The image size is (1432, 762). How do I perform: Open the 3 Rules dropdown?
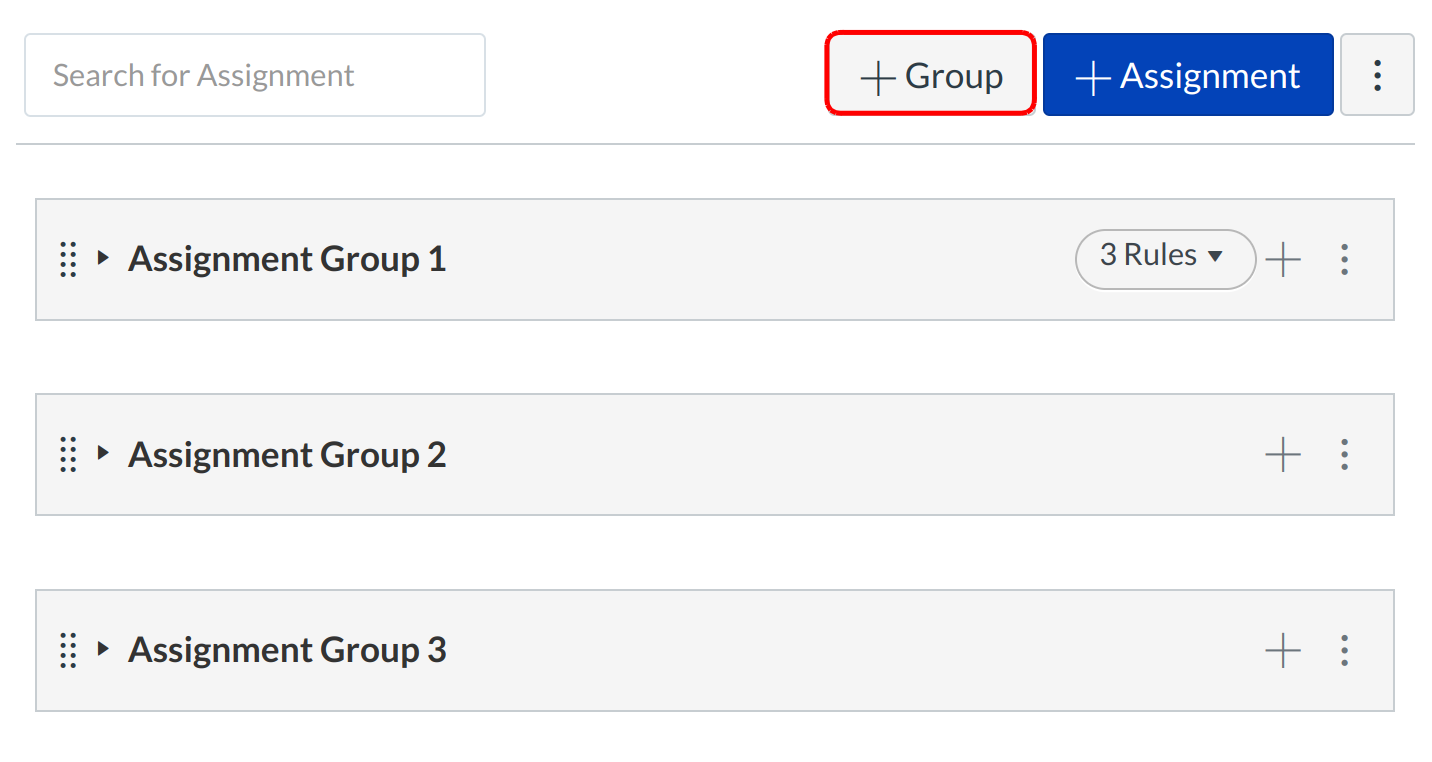[1164, 258]
